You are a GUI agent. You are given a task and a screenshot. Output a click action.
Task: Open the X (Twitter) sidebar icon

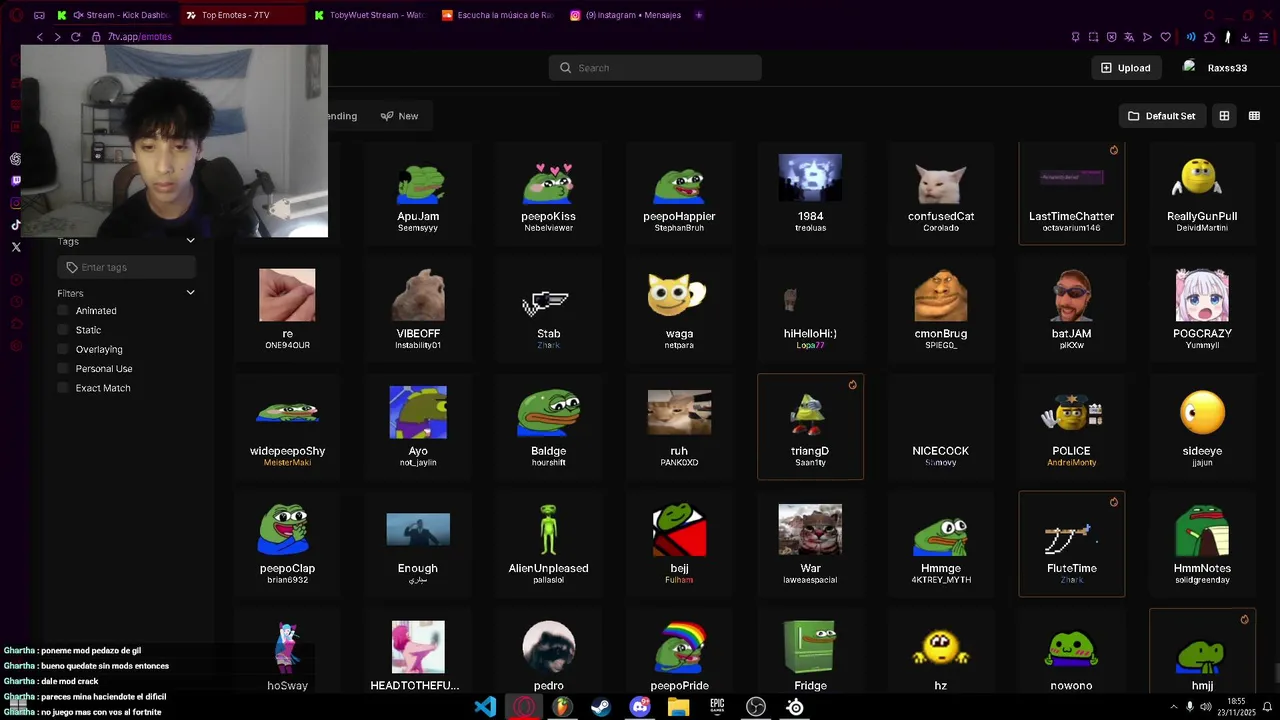(x=15, y=247)
